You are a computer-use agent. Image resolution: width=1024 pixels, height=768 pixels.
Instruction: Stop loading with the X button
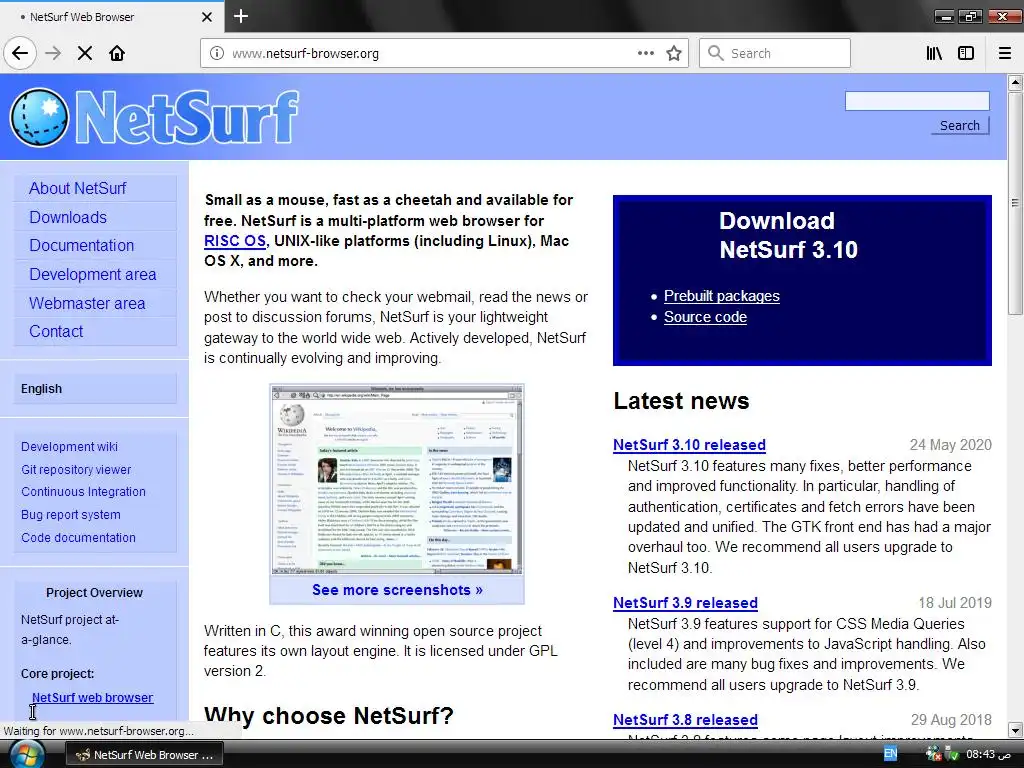click(85, 53)
